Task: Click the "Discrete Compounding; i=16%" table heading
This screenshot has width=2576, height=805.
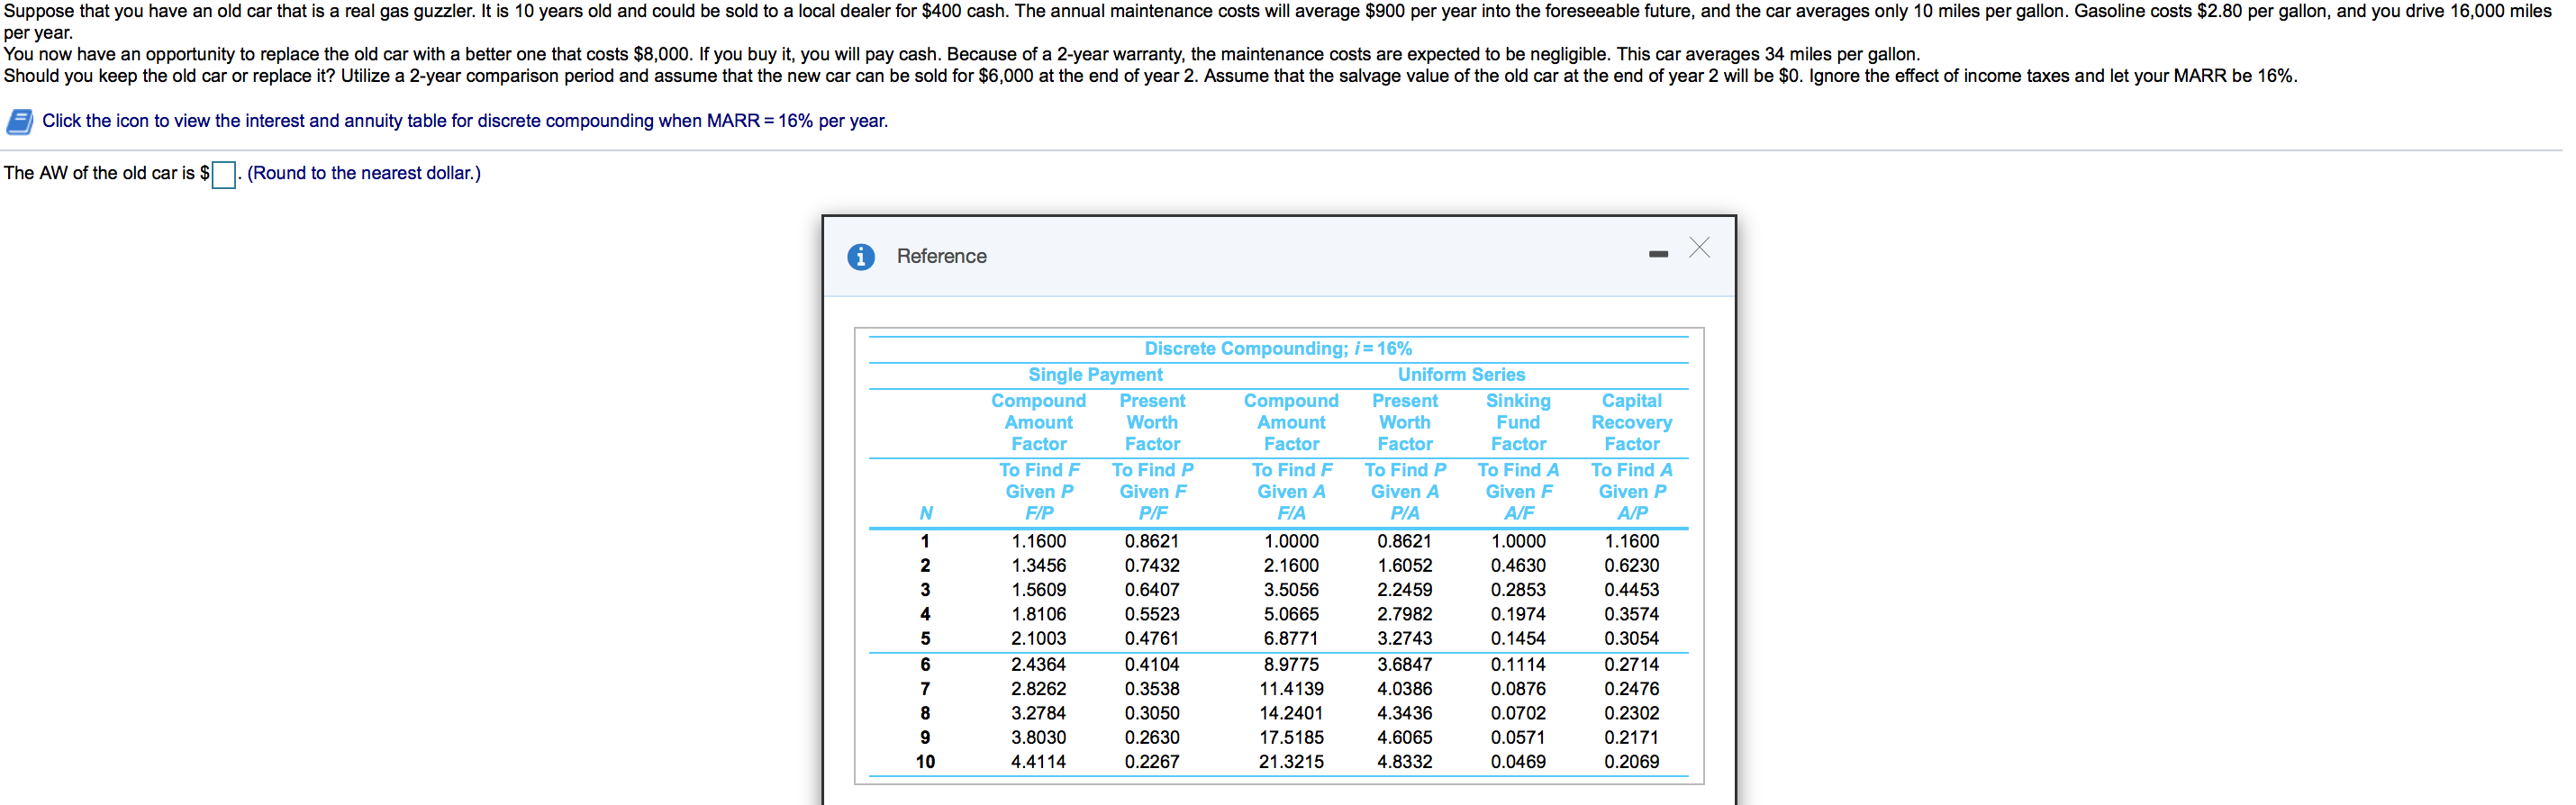Action: [1278, 349]
